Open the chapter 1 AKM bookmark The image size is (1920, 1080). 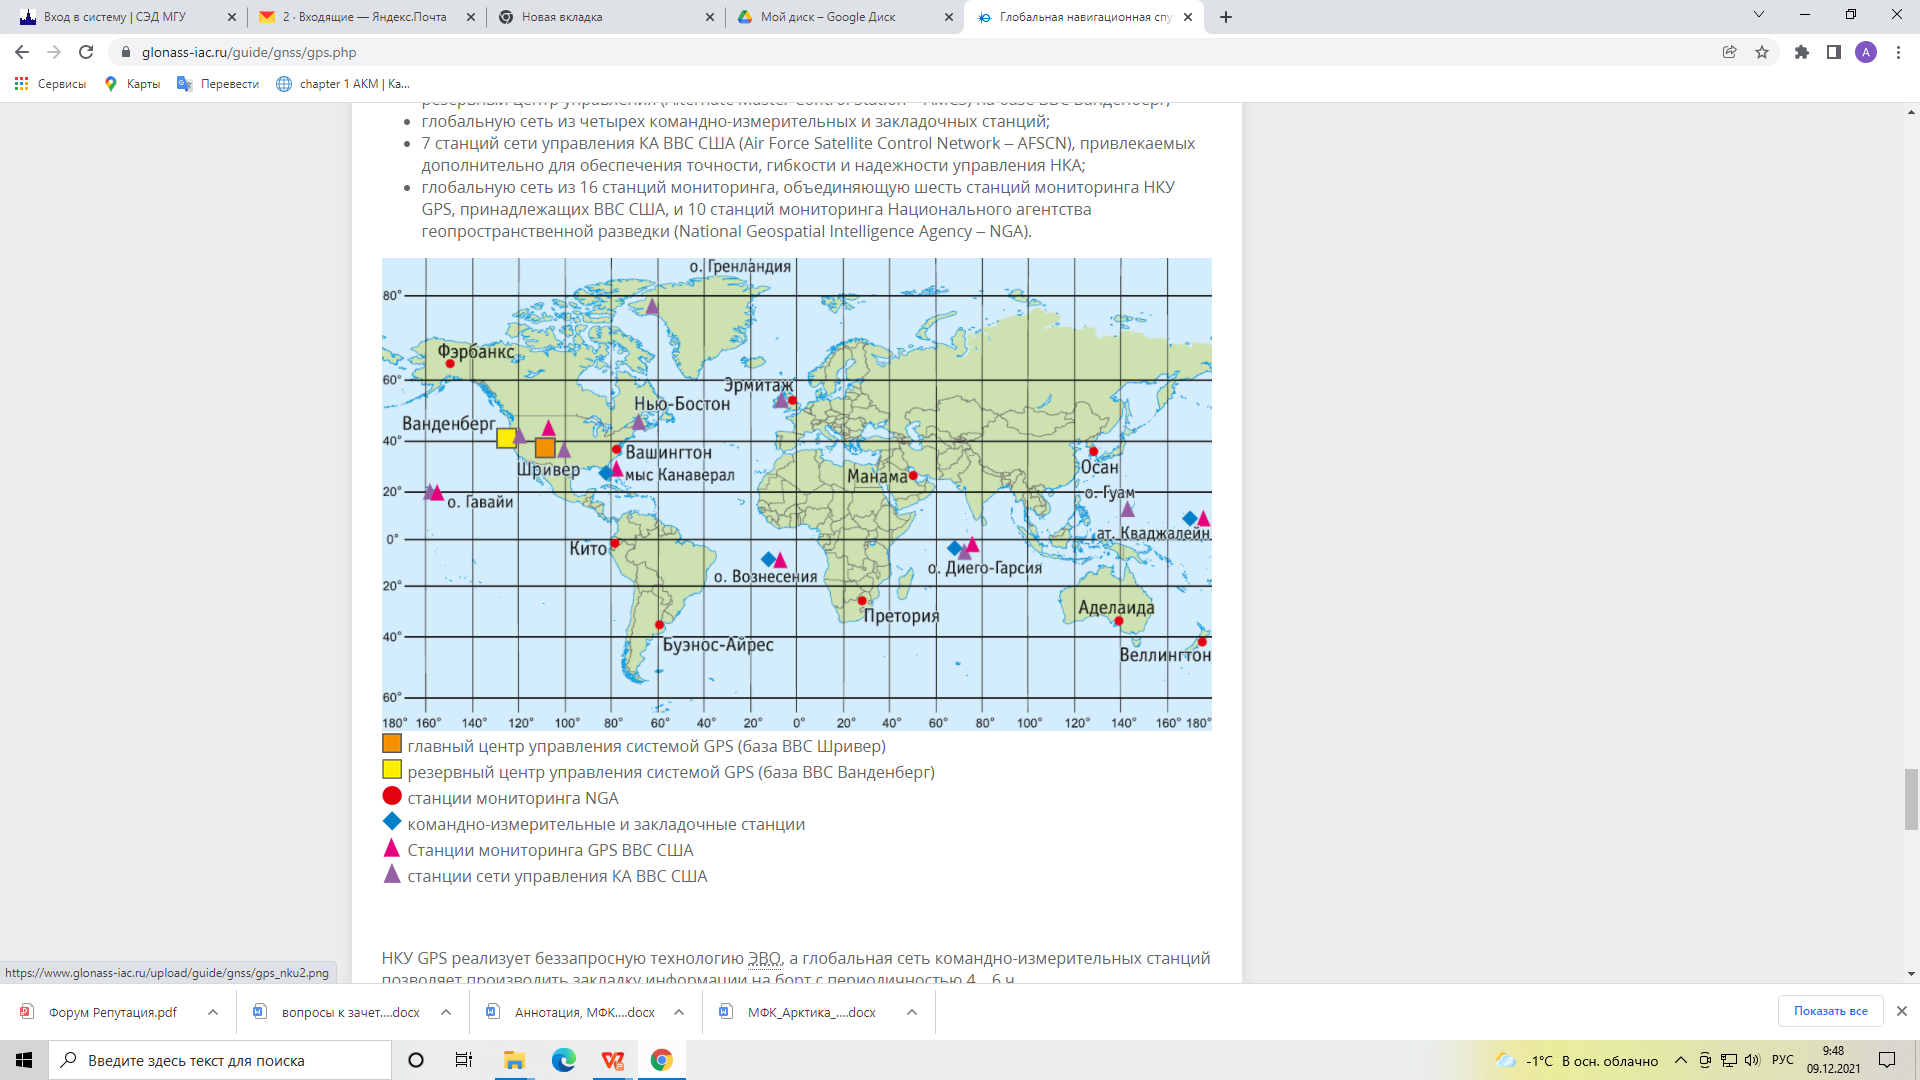[343, 84]
